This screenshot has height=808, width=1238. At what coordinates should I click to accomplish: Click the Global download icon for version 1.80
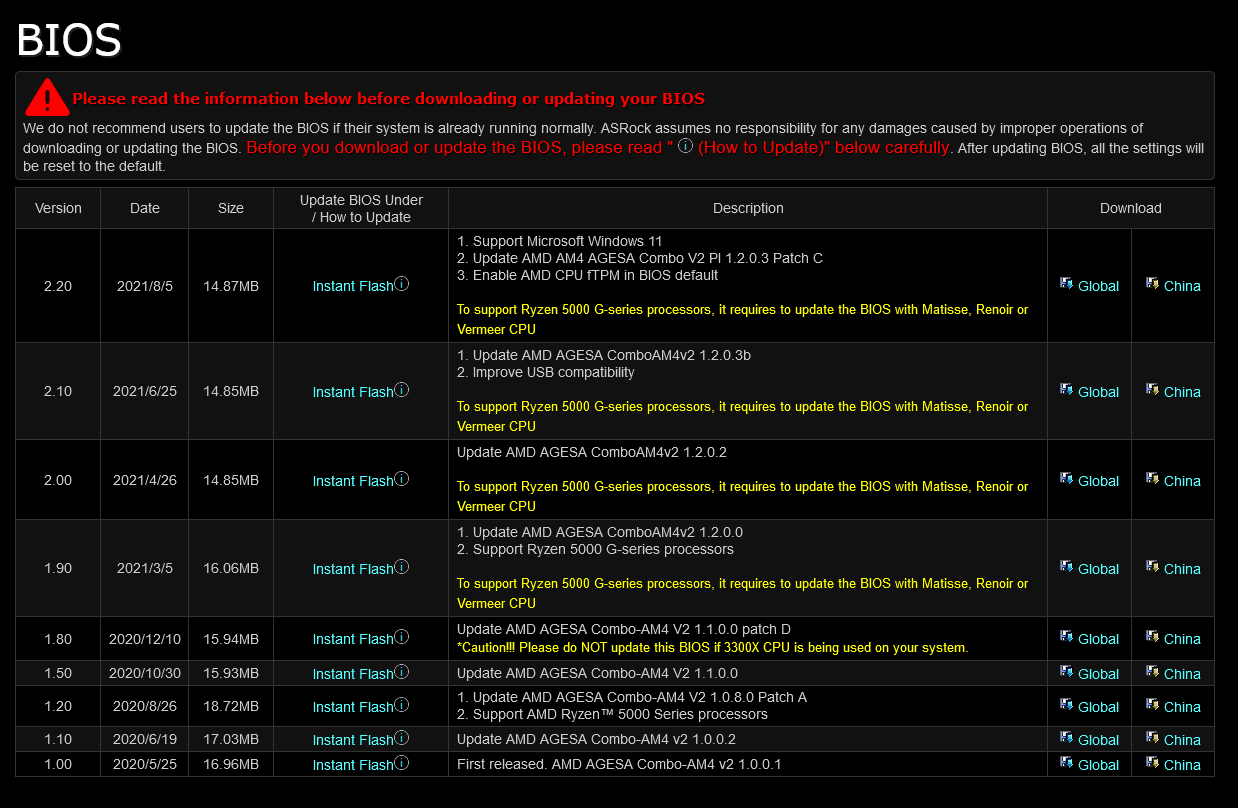point(1067,637)
